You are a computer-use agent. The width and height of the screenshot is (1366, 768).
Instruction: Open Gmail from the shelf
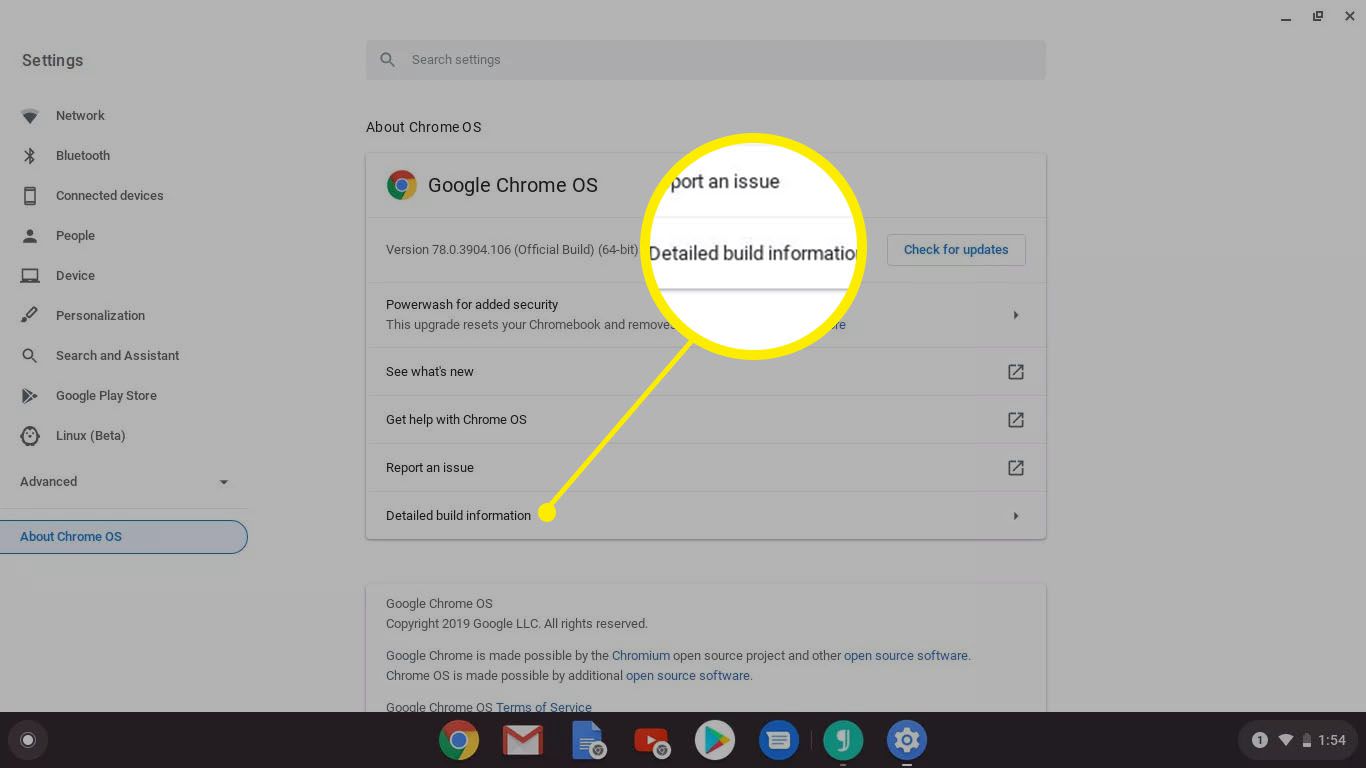(x=523, y=740)
